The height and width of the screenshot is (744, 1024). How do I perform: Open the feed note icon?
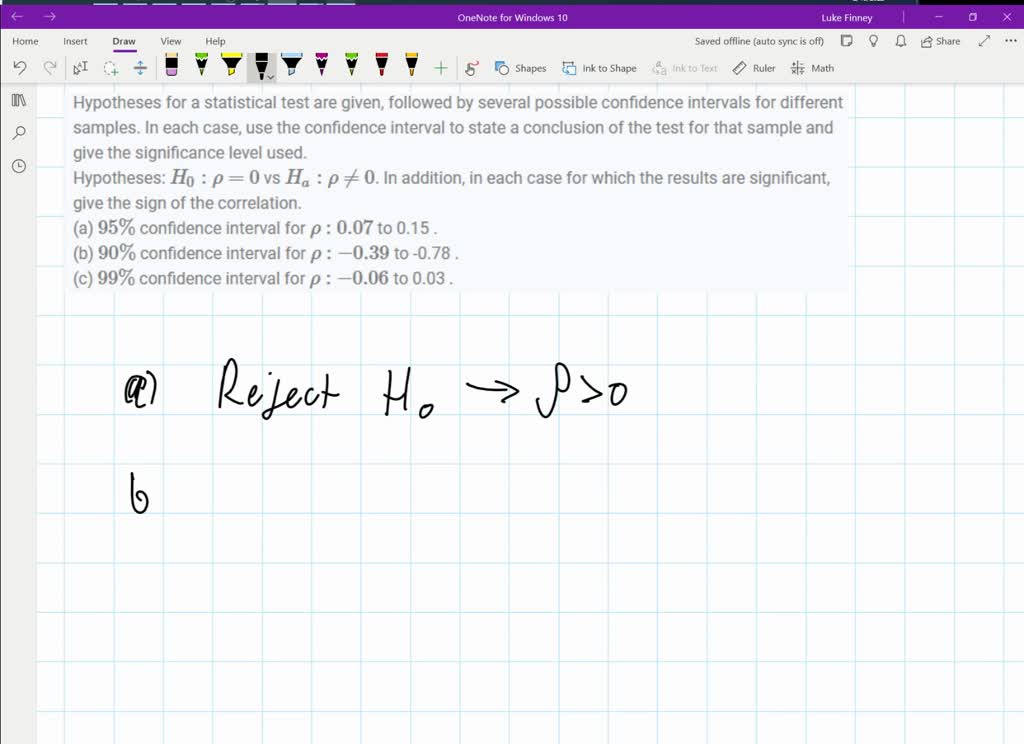click(846, 41)
